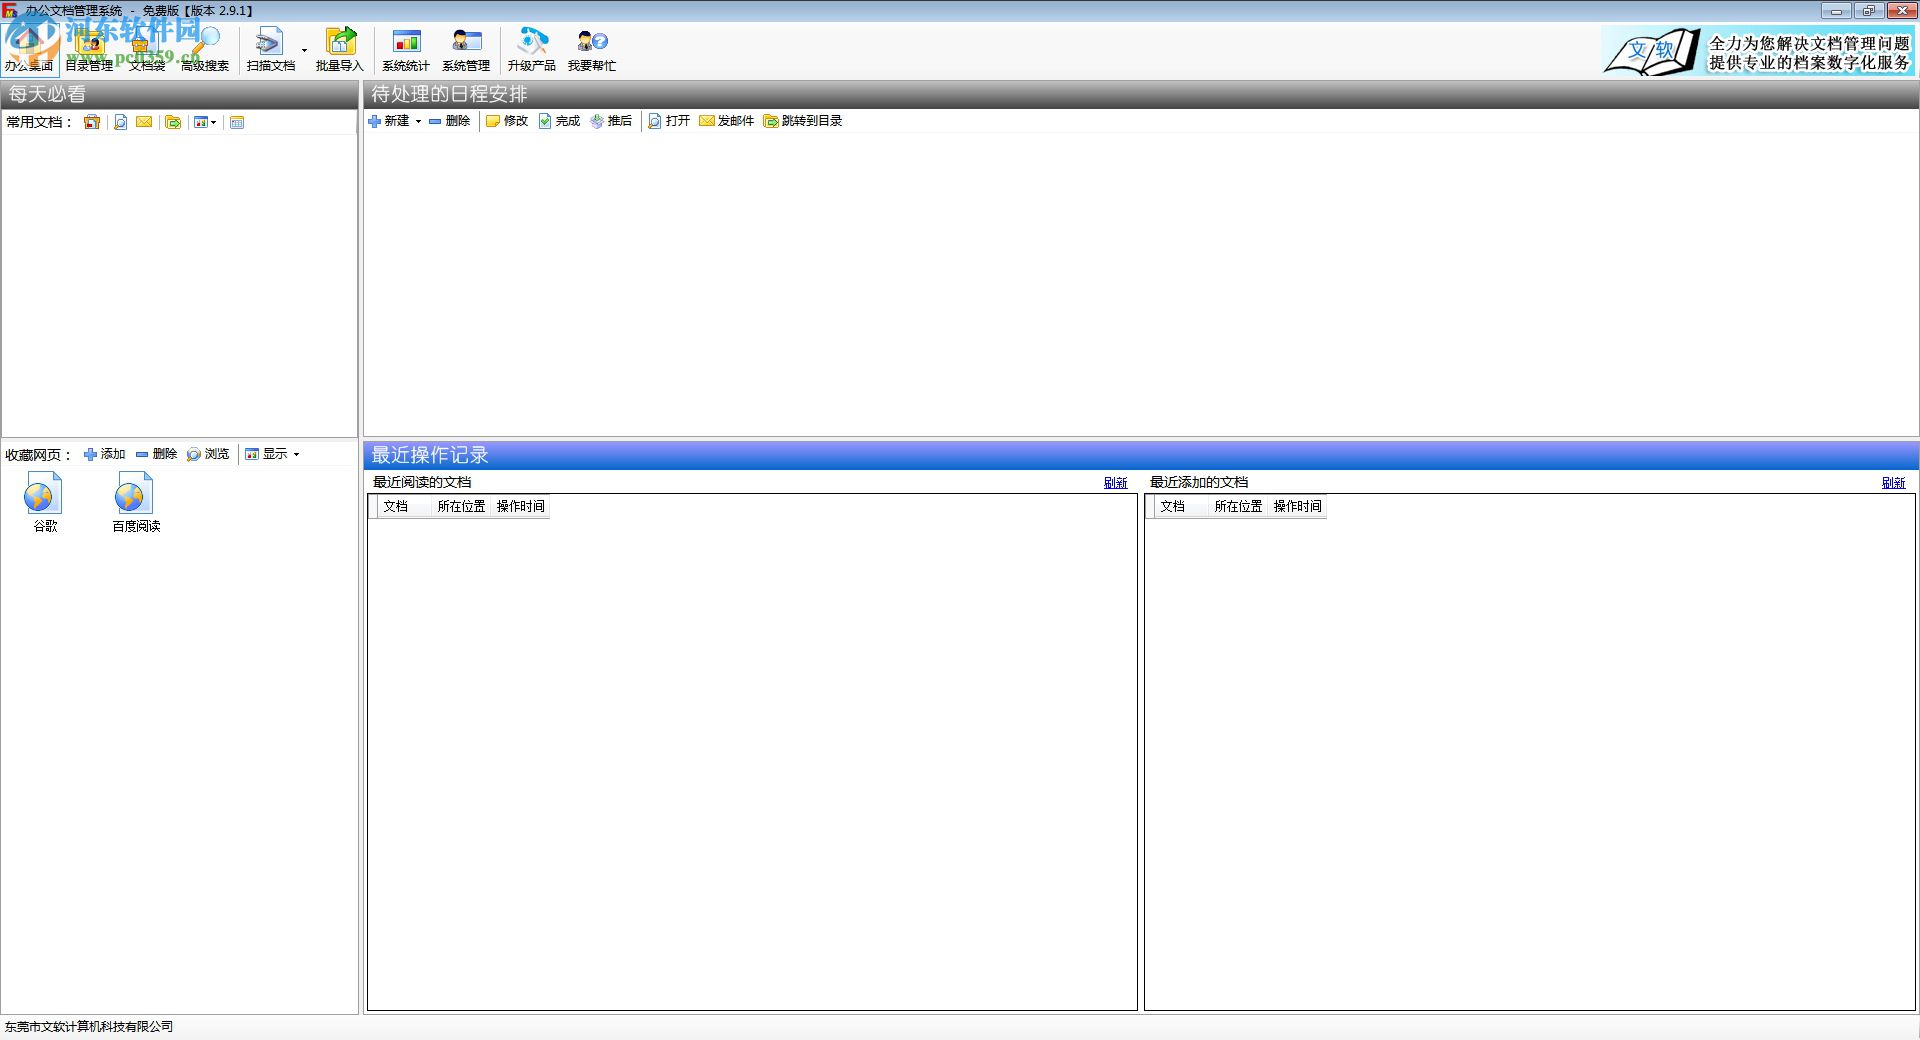The image size is (1920, 1040).
Task: Click 跳转到目录 (jump to directory)
Action: [803, 121]
